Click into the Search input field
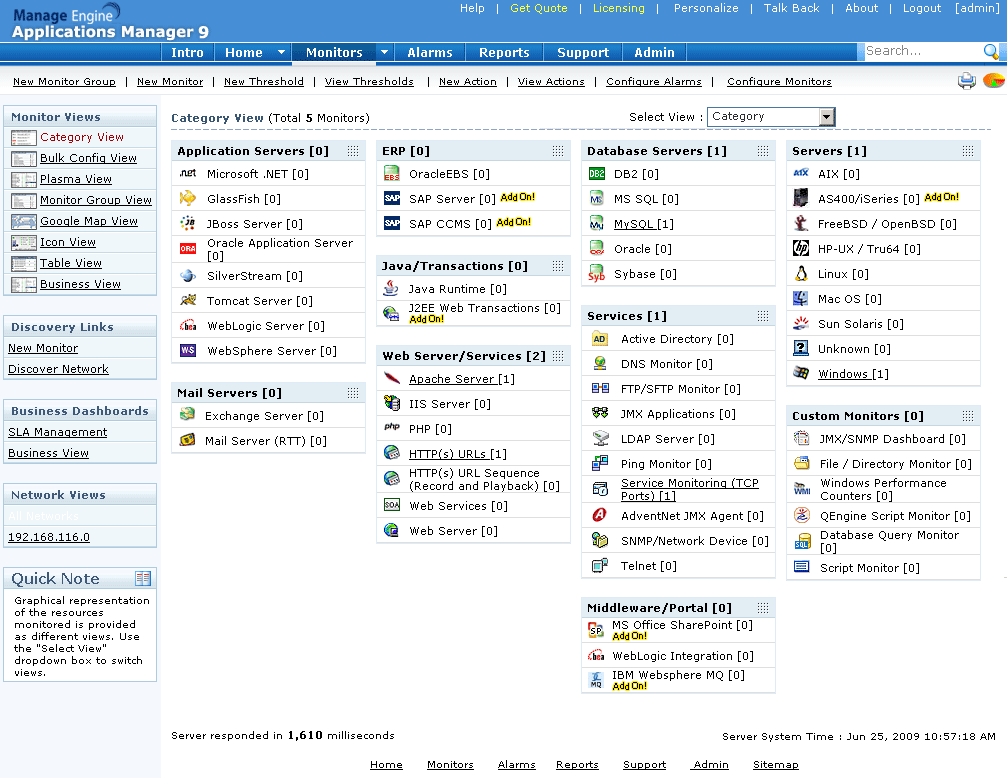The image size is (1007, 778). point(923,51)
